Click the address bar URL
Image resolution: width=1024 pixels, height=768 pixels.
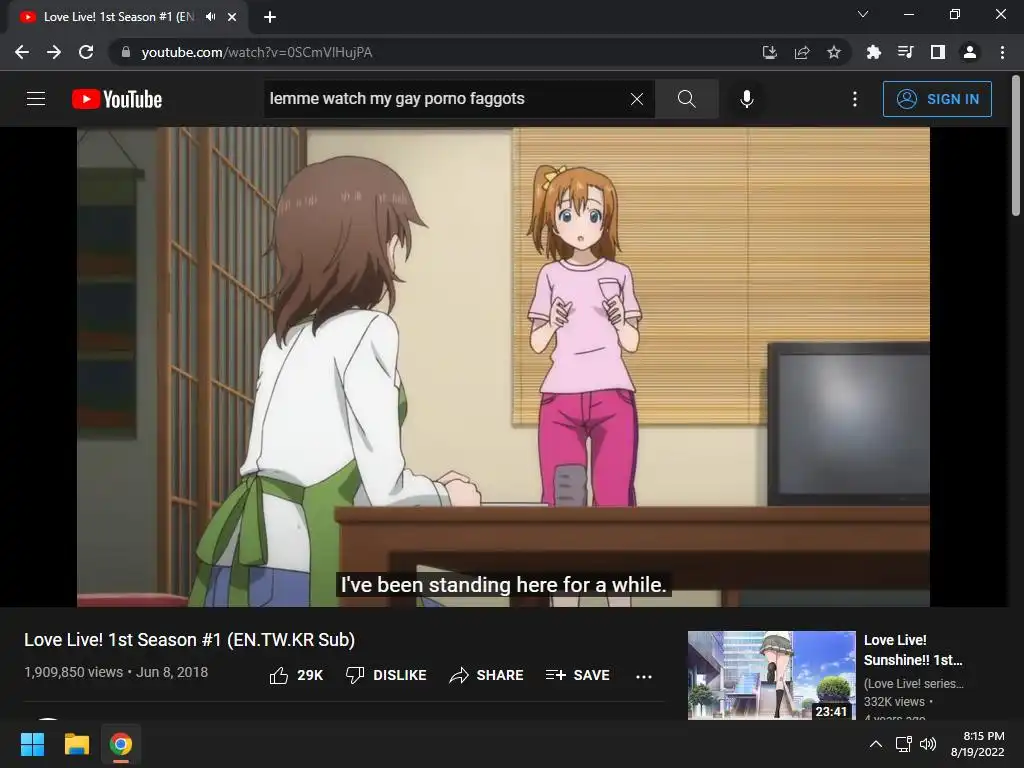[x=257, y=52]
